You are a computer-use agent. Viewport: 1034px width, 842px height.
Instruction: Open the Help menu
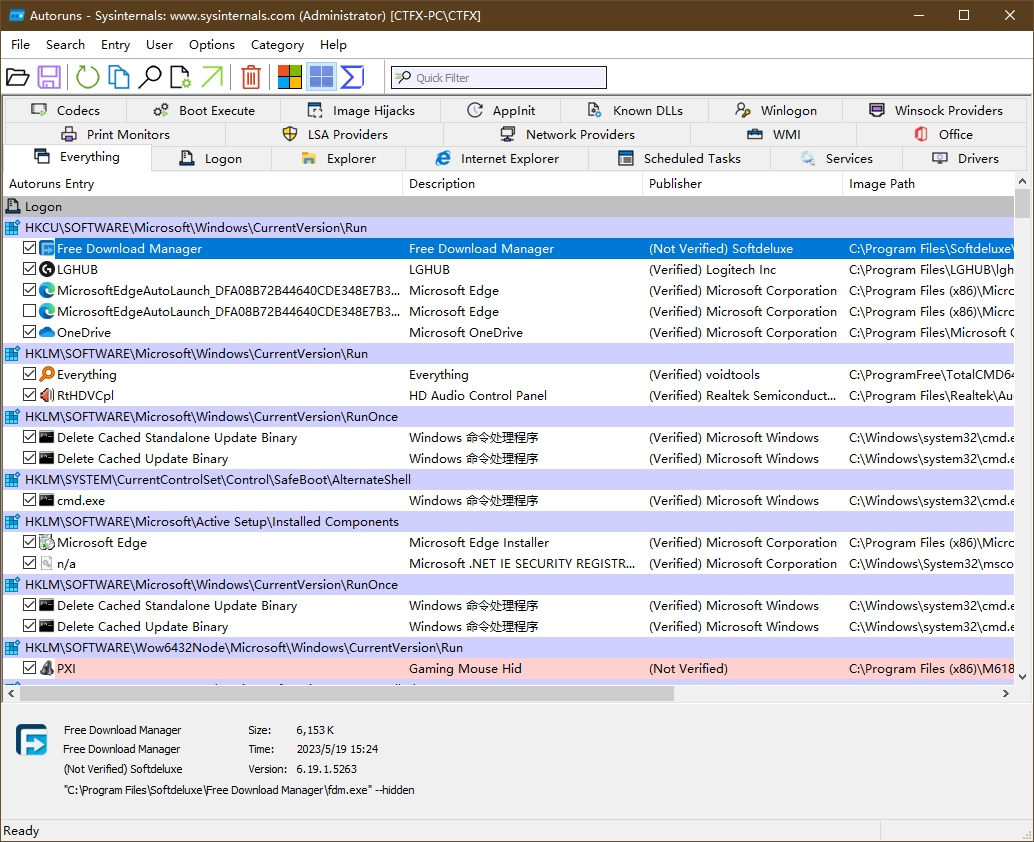[333, 45]
